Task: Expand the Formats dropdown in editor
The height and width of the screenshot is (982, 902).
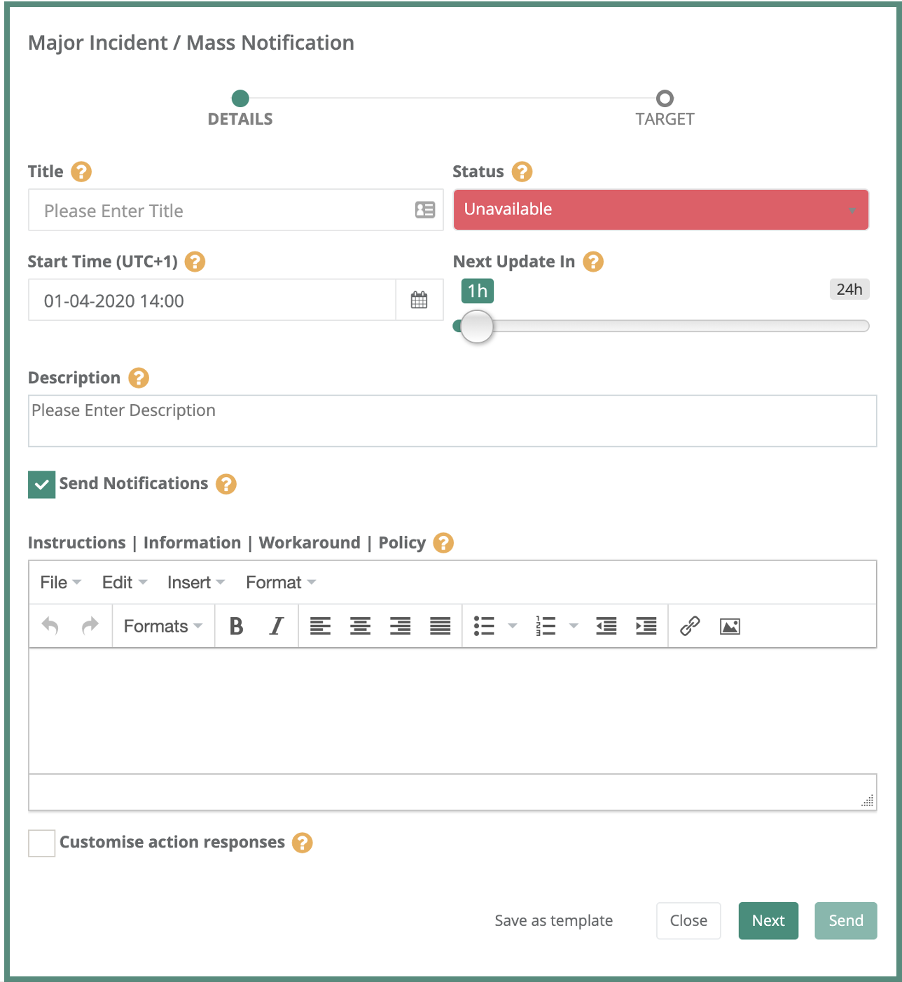Action: click(163, 627)
